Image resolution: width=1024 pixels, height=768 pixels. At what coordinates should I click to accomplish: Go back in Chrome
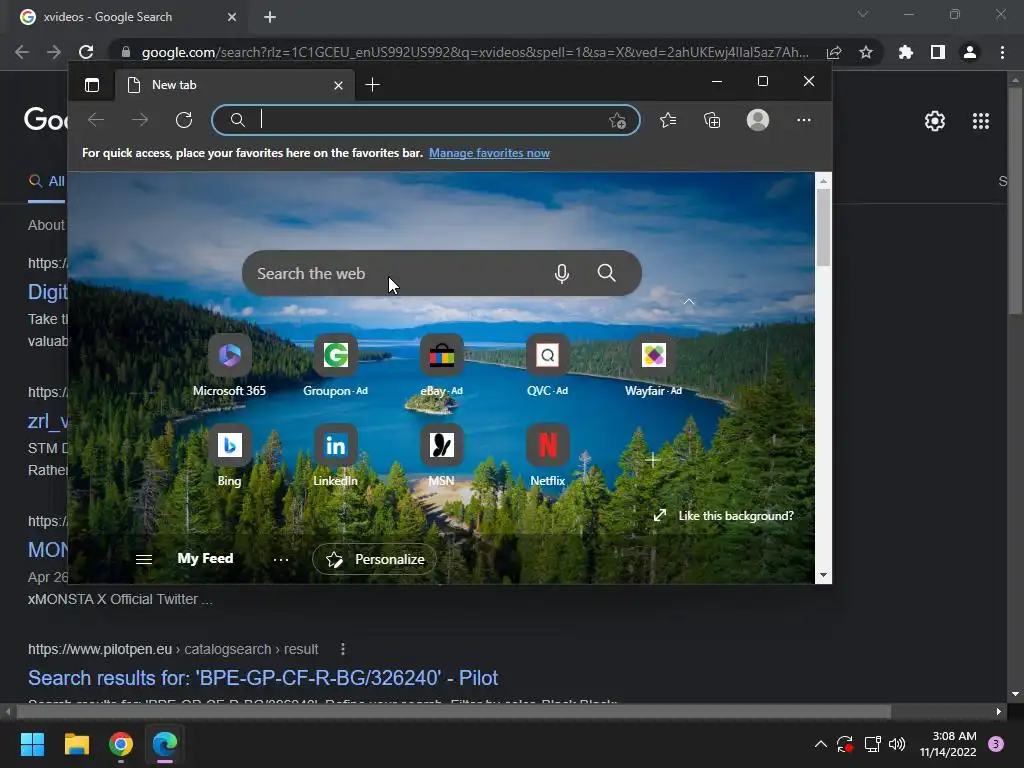(x=22, y=52)
